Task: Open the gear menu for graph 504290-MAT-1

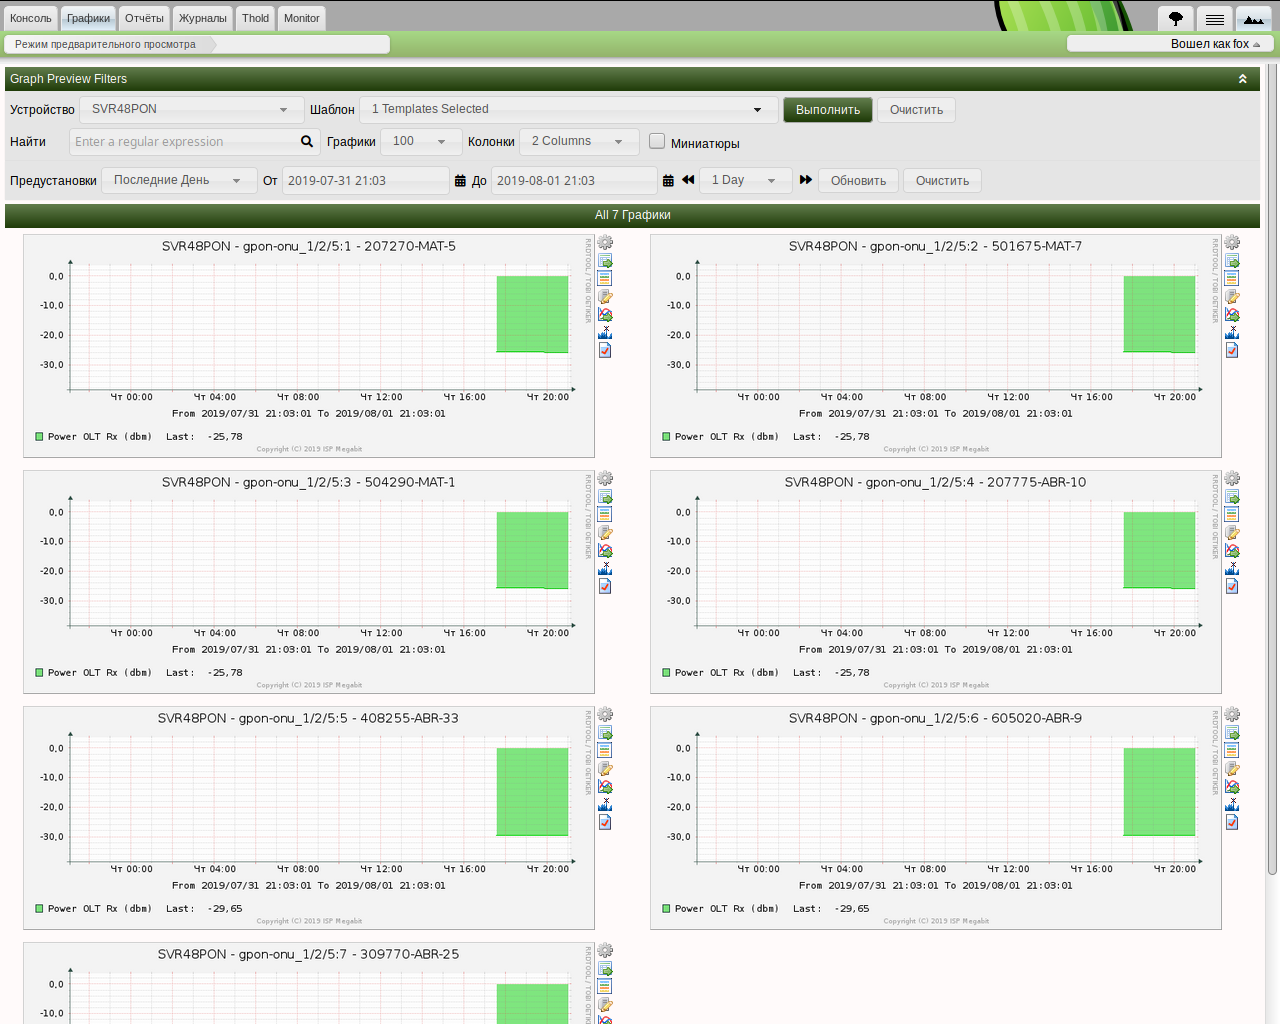Action: click(x=605, y=478)
